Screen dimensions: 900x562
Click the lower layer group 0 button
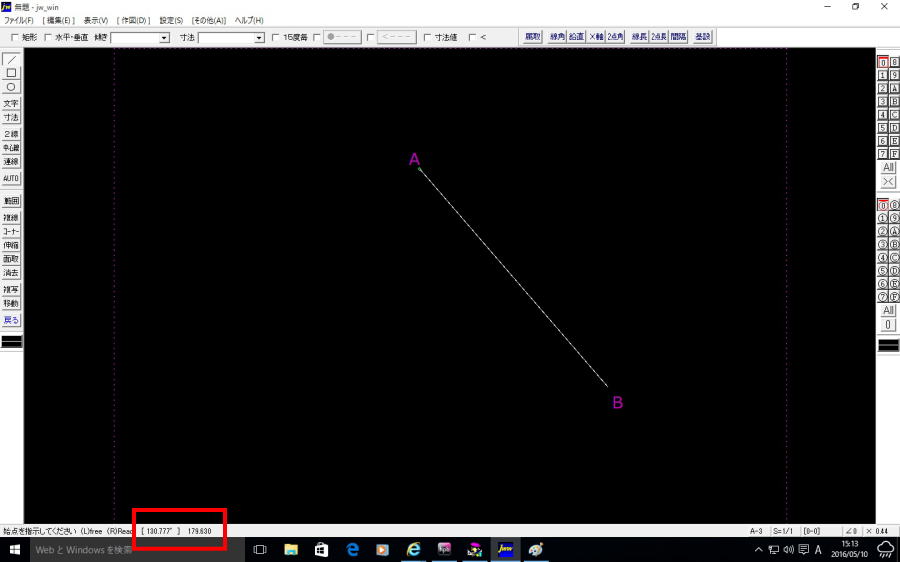pyautogui.click(x=889, y=325)
